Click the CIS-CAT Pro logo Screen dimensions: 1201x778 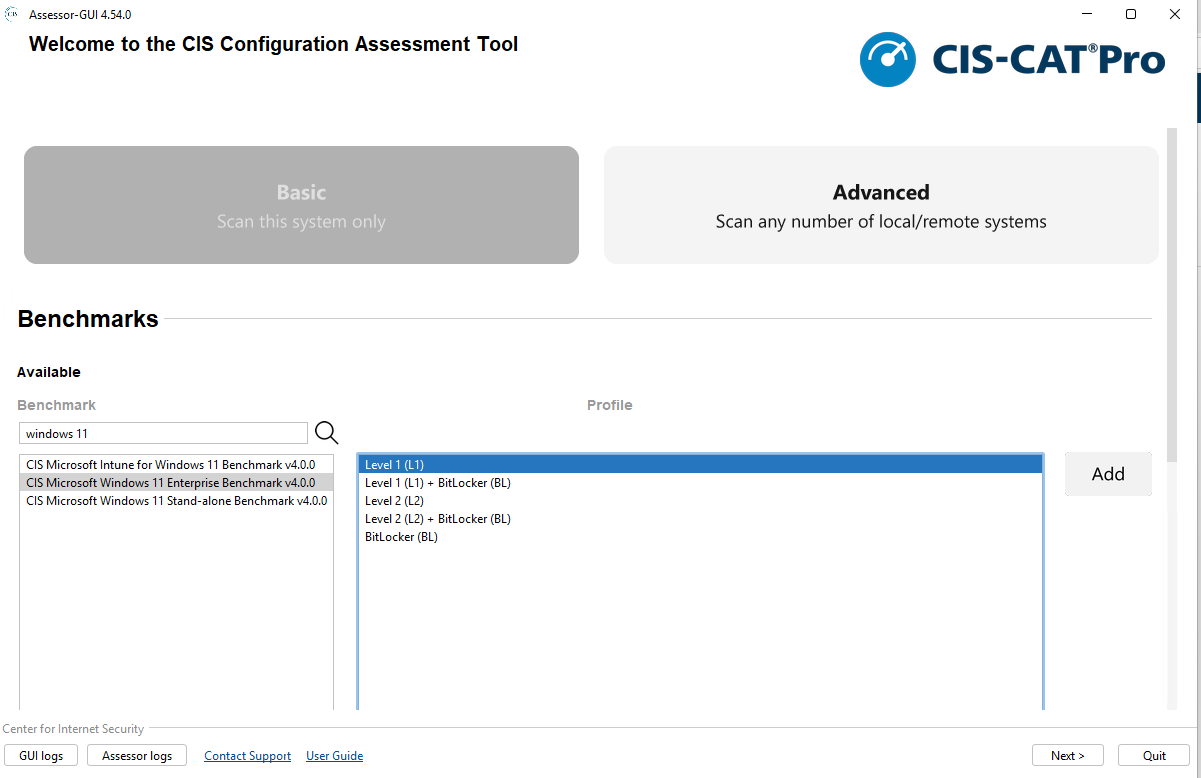pos(1013,59)
